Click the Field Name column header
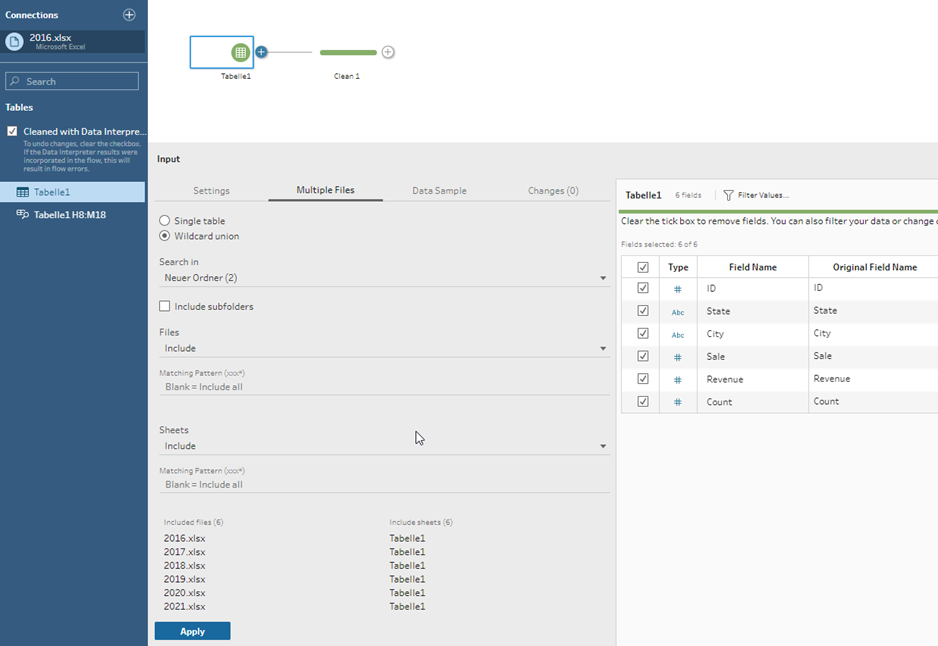 click(753, 267)
